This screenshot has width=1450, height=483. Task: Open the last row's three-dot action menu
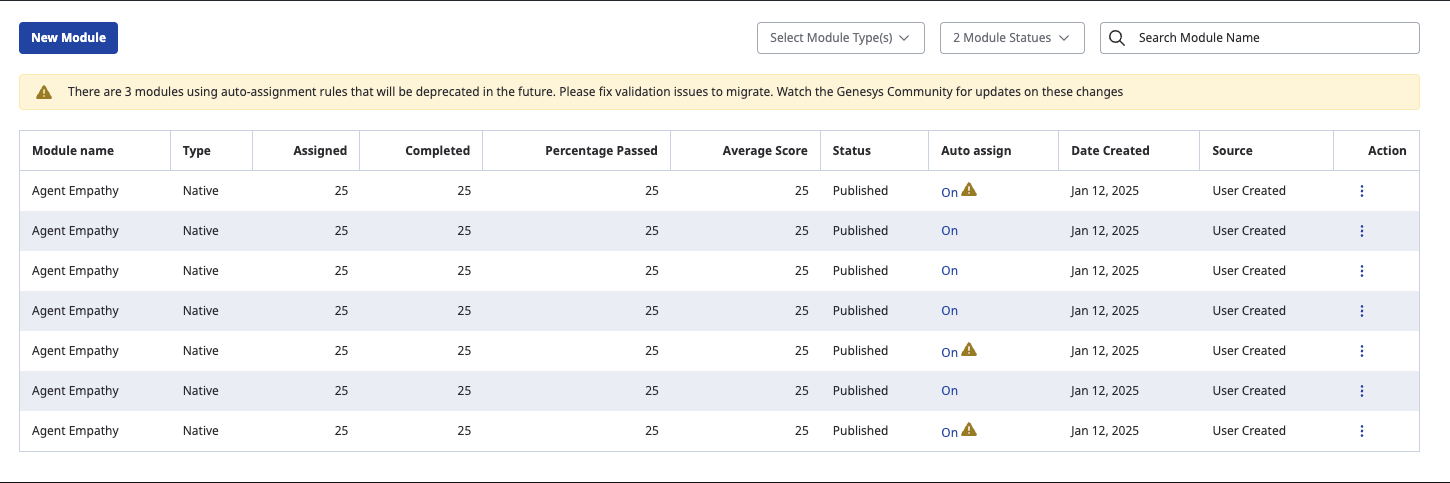(x=1362, y=431)
